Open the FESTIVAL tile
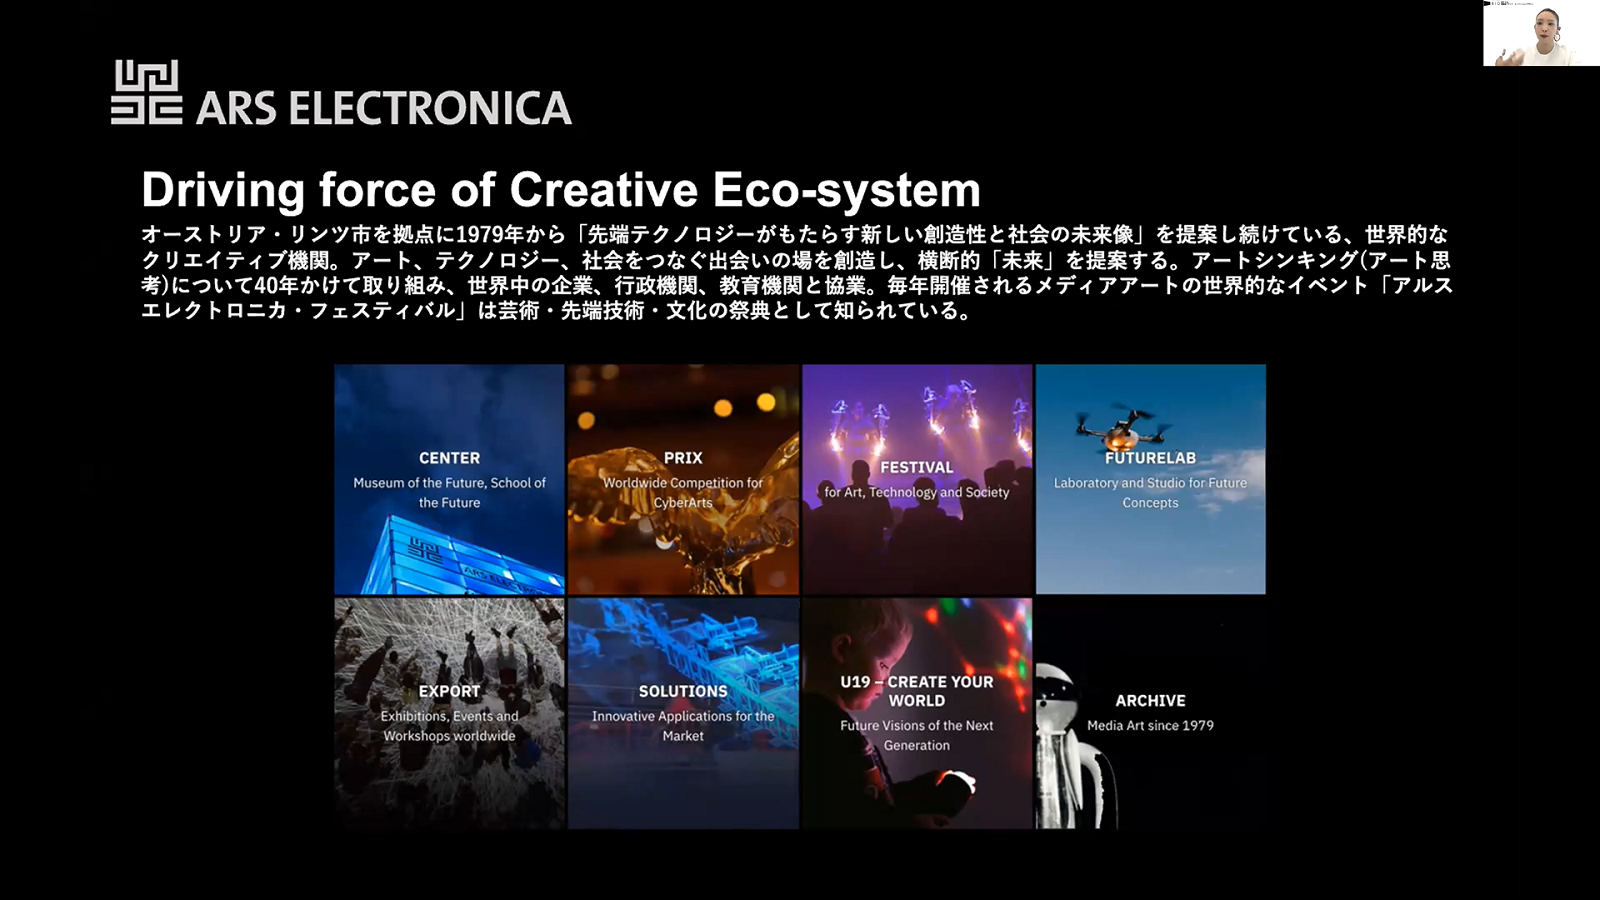 917,479
